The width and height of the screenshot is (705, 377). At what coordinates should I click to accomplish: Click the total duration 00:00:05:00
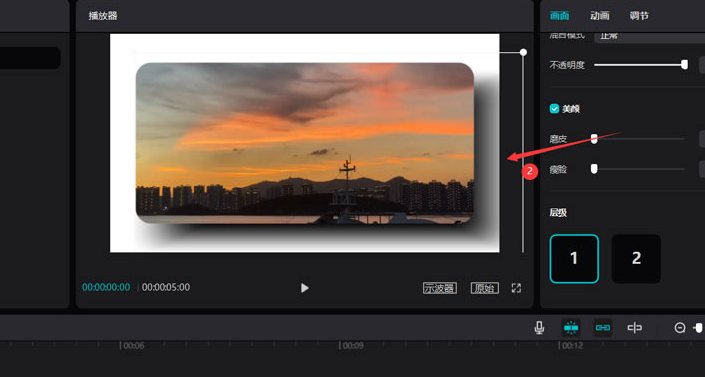(166, 287)
